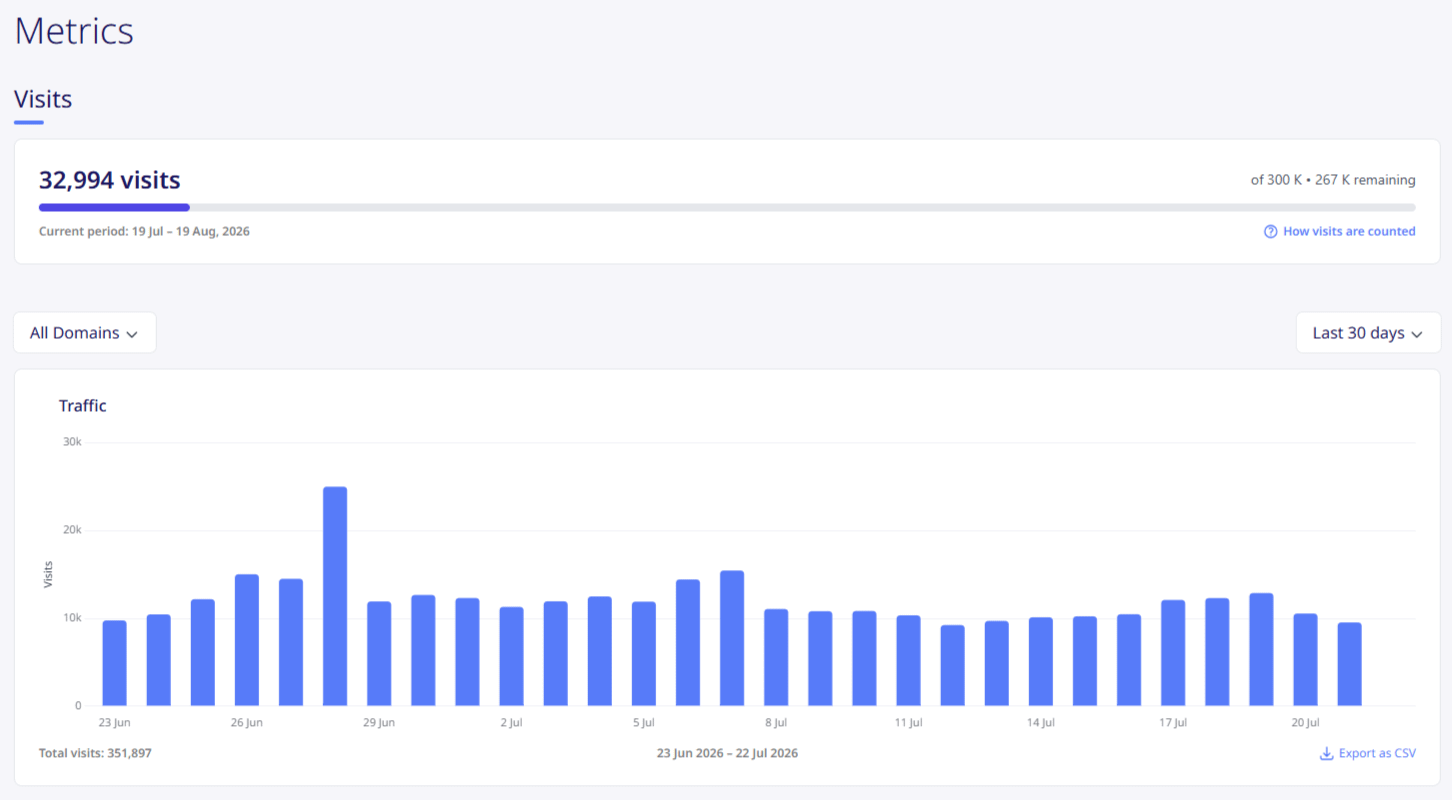Image resolution: width=1452 pixels, height=800 pixels.
Task: Click the bar above 29 Jun
Action: [x=379, y=654]
